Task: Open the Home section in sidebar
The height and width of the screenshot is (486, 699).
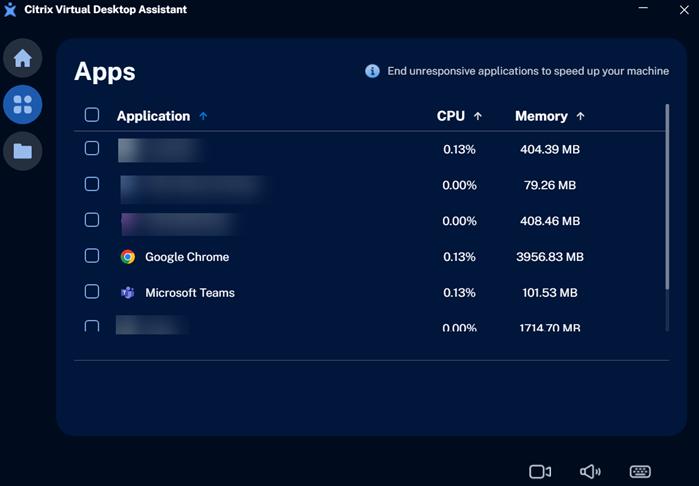Action: point(23,58)
